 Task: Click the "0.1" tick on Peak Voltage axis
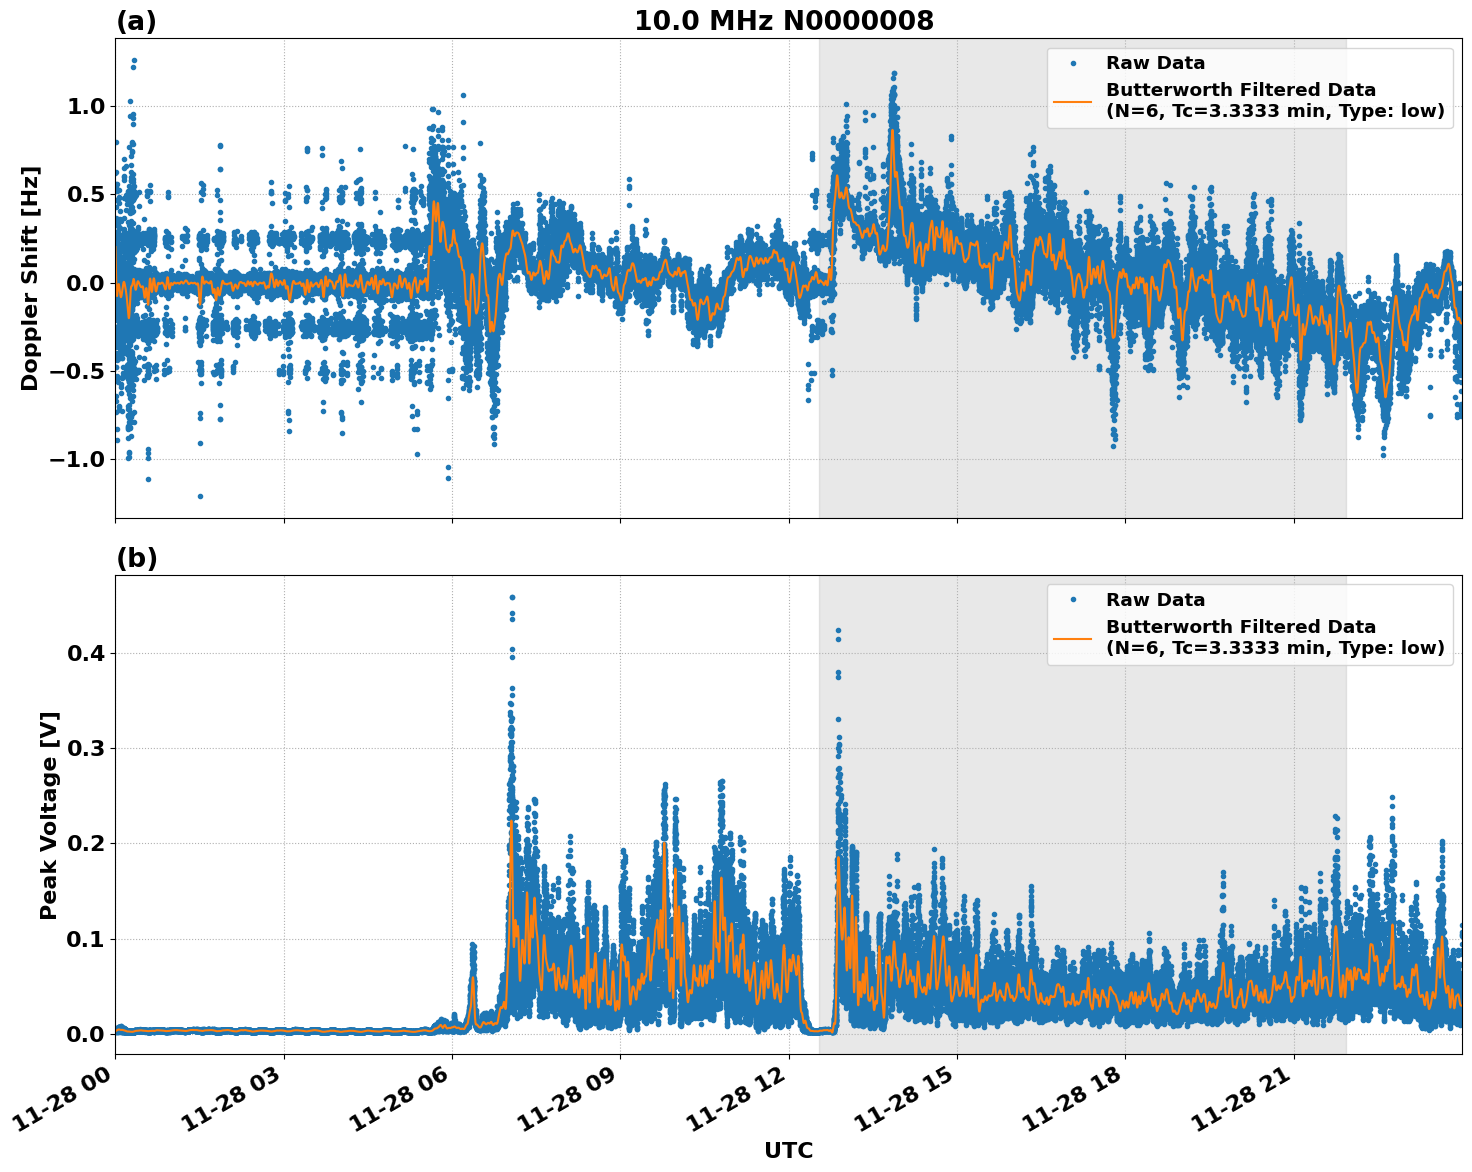click(86, 939)
